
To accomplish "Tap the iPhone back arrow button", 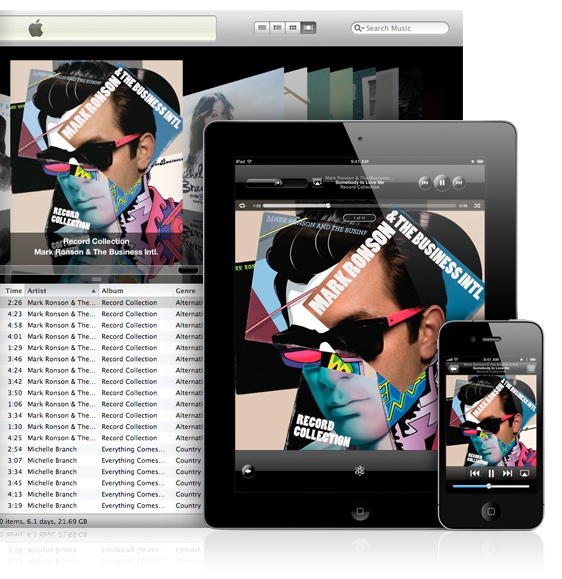I will click(x=453, y=368).
